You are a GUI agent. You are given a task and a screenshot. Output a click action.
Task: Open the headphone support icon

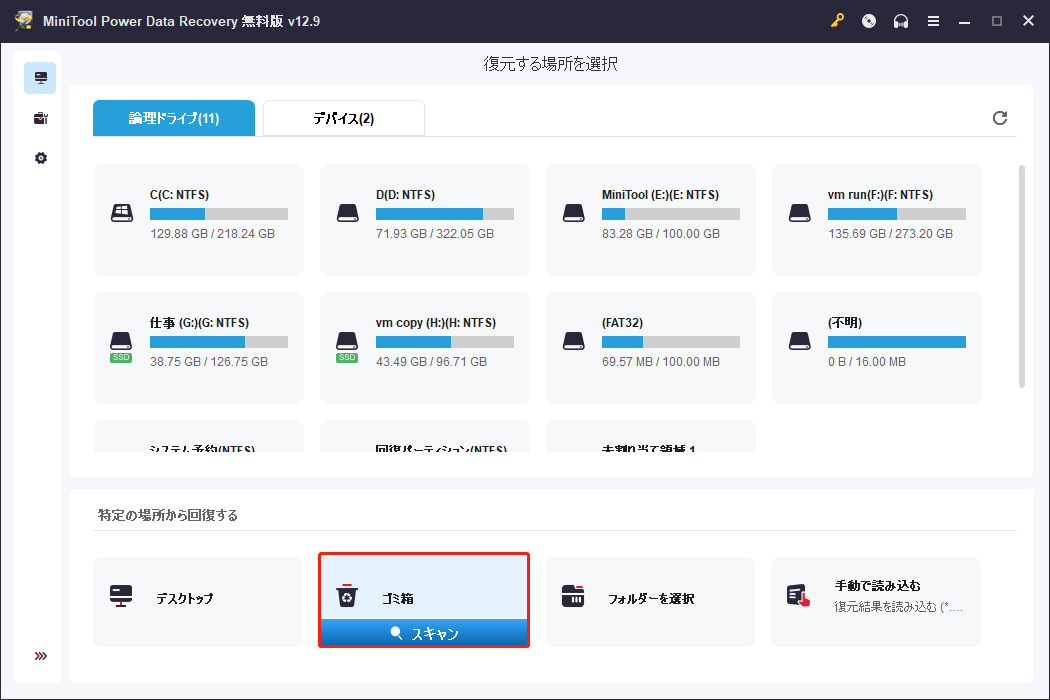coord(901,21)
